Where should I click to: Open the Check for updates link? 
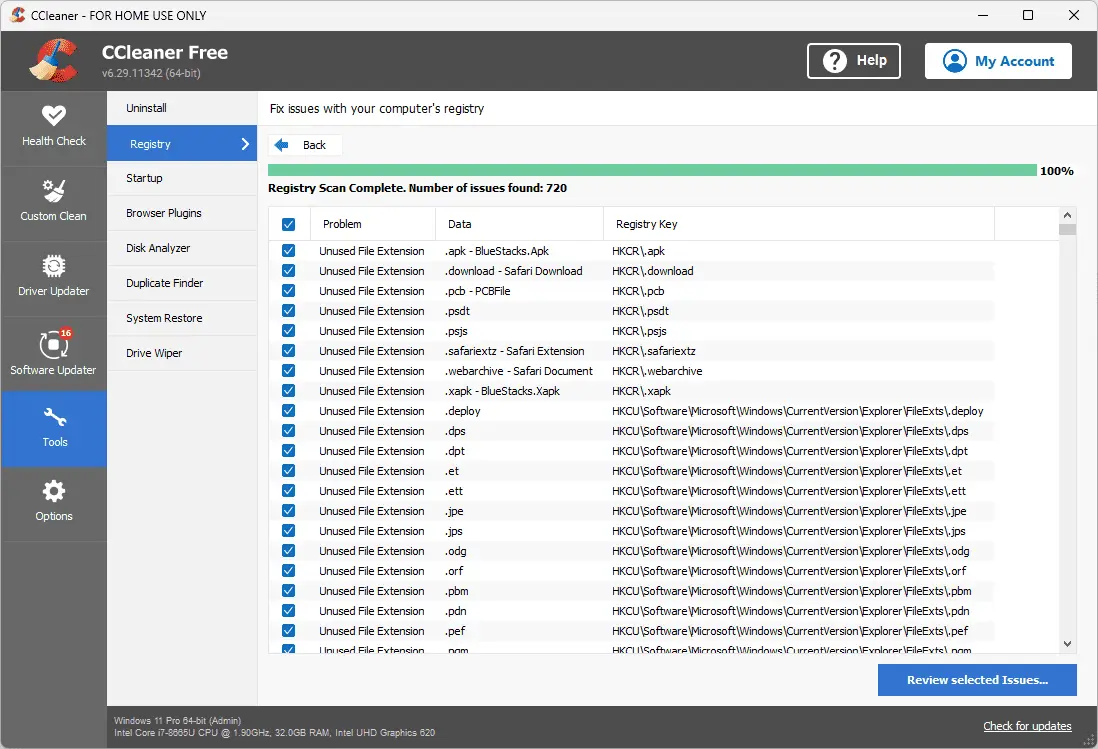click(1027, 726)
